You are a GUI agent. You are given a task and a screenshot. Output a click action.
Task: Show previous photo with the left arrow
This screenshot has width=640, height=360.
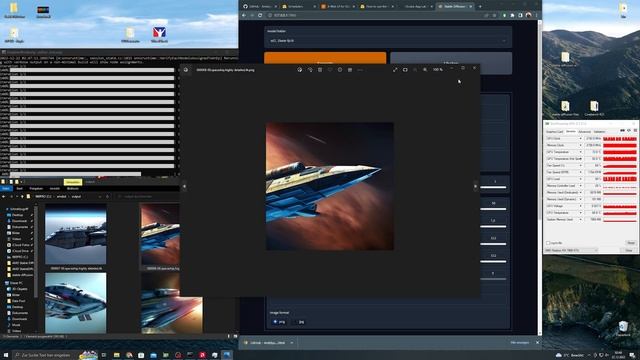[x=184, y=186]
